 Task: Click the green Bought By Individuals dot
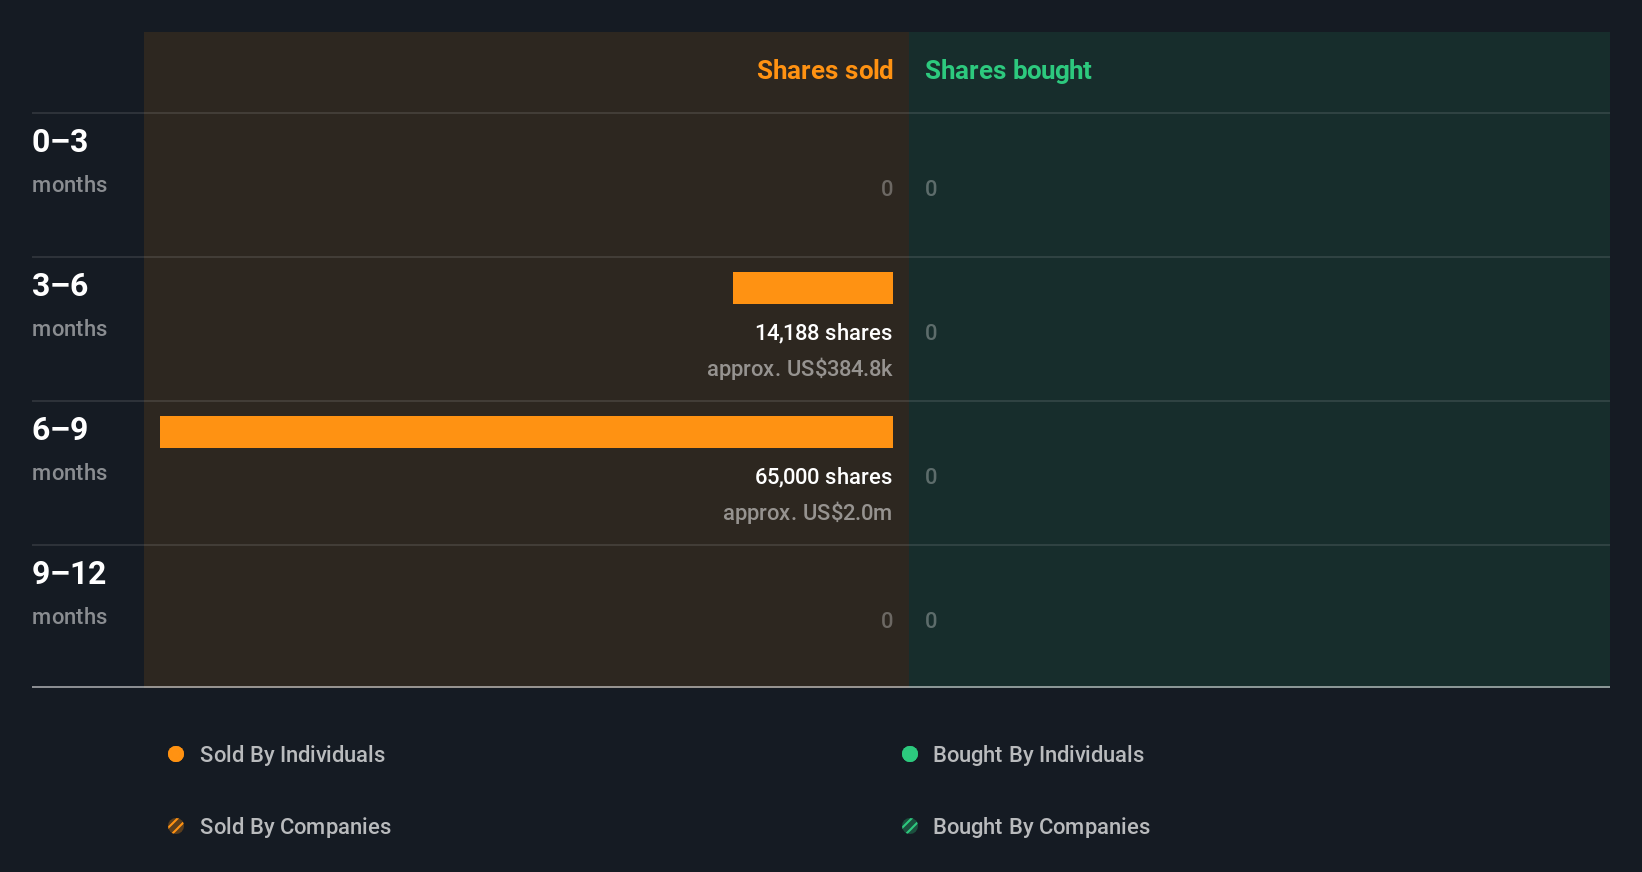[910, 754]
